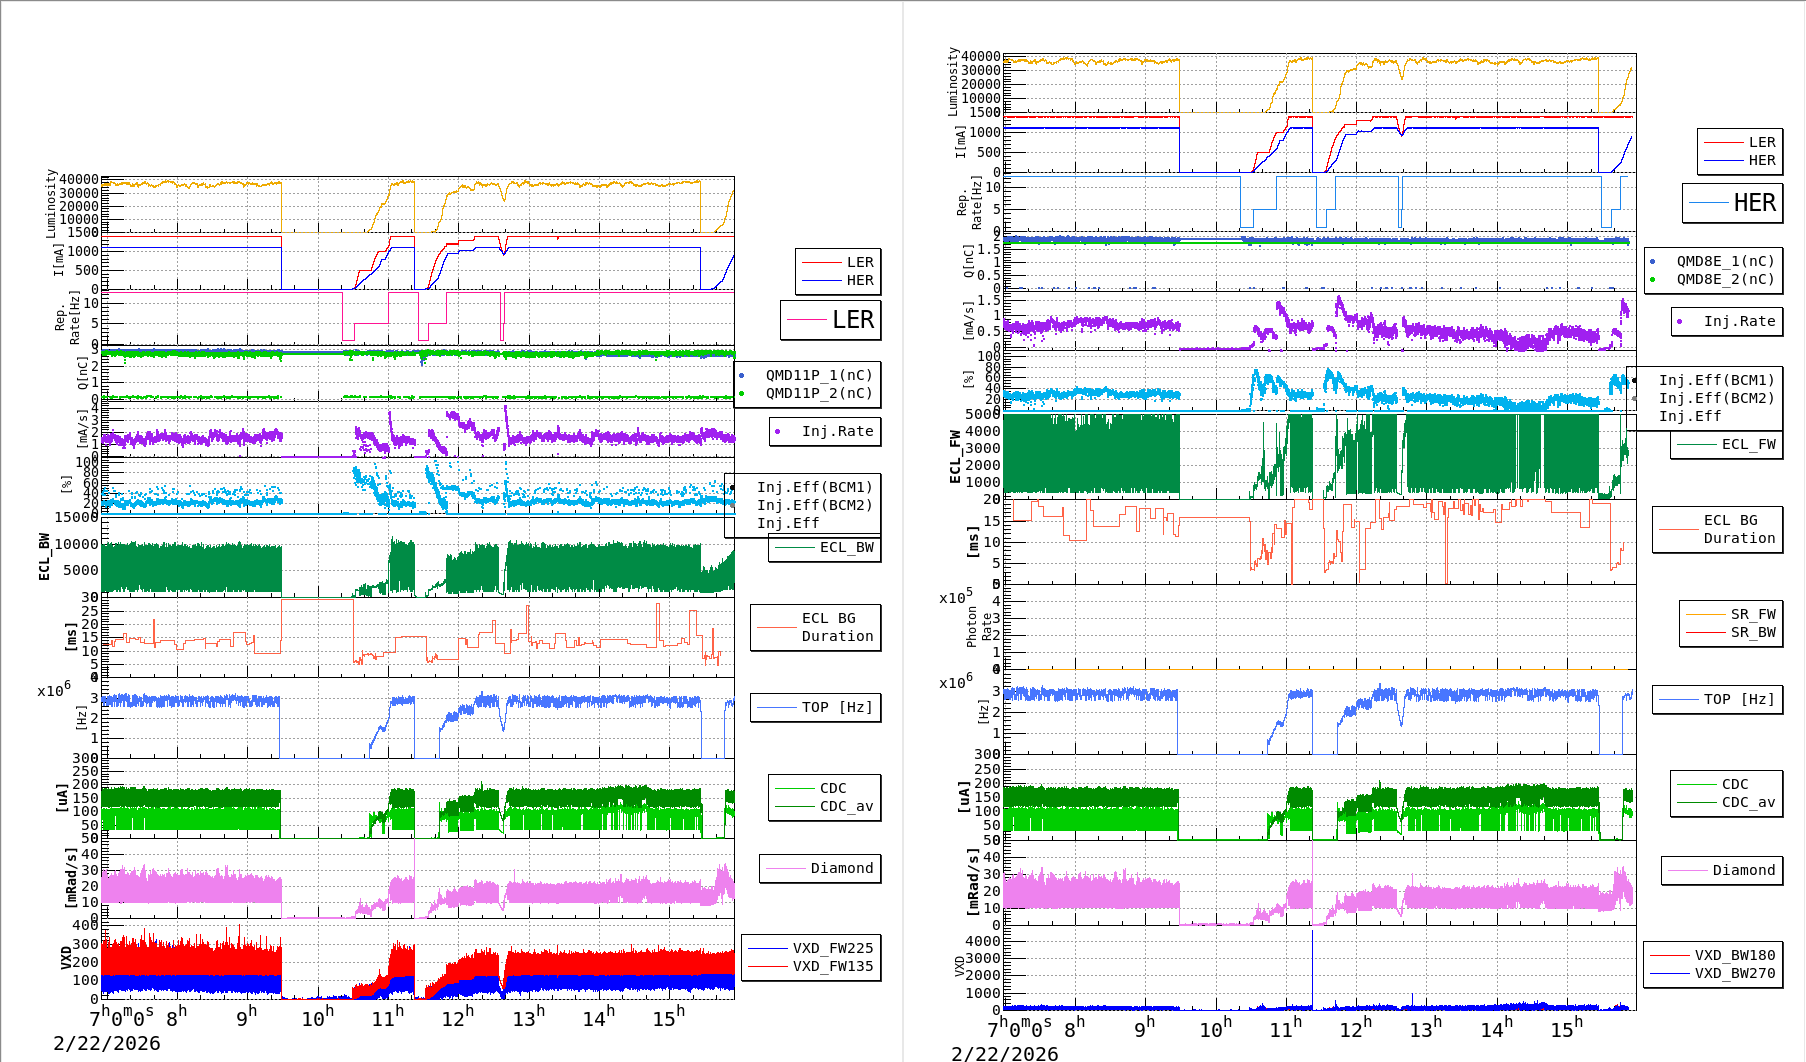Click the CDC_av legend entry in the left panel
The height and width of the screenshot is (1062, 1806).
846,806
